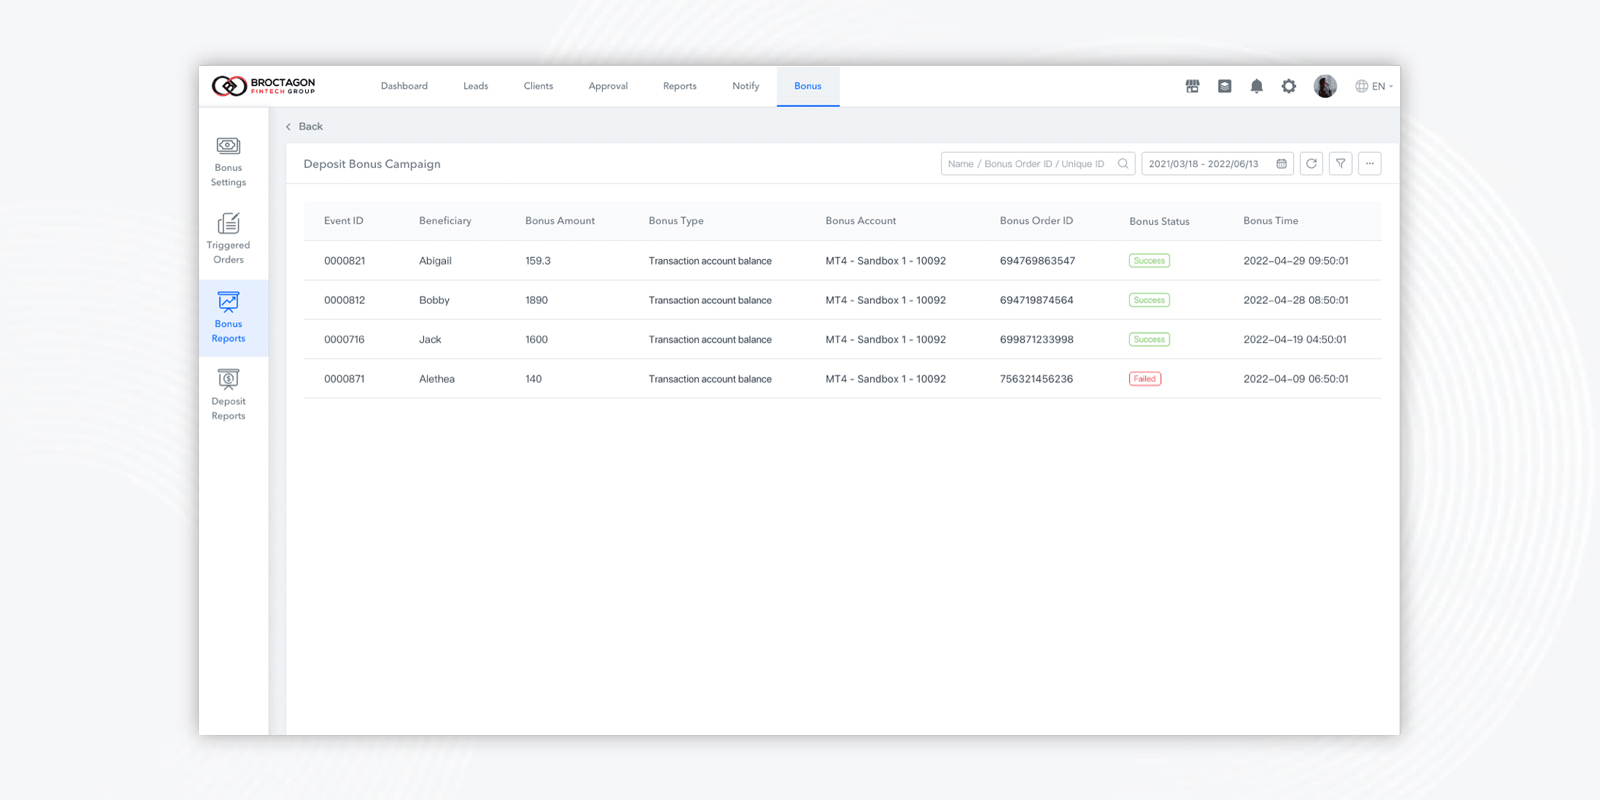Click the Success badge in Abigail's row

coord(1149,261)
